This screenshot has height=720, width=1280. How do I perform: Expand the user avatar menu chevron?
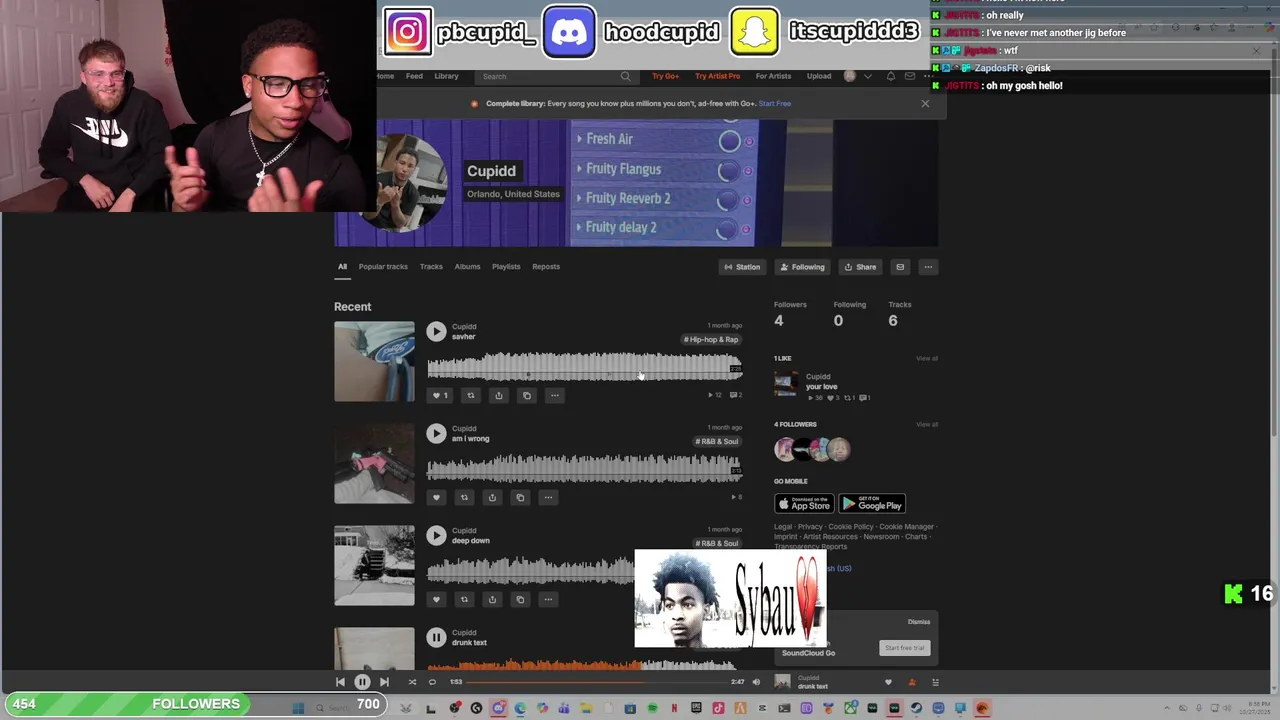coord(868,76)
